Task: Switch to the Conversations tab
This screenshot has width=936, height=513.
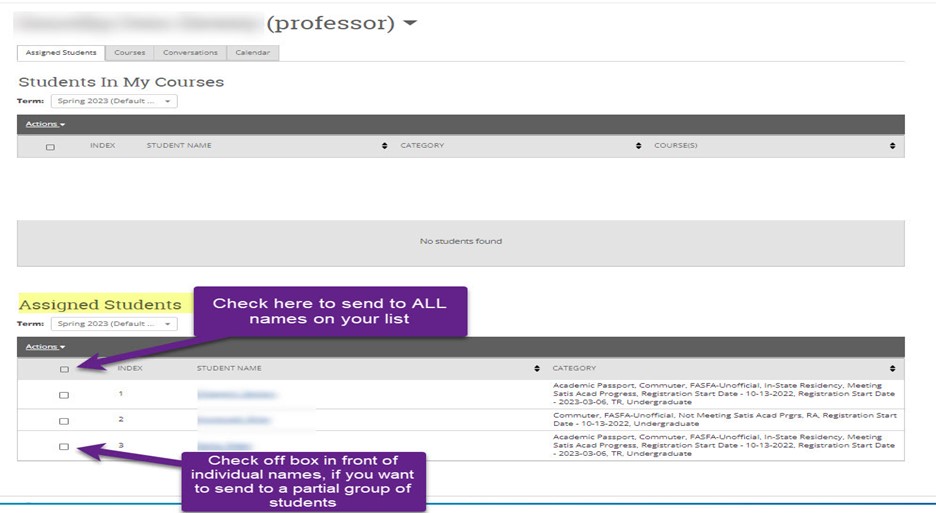Action: tap(190, 53)
